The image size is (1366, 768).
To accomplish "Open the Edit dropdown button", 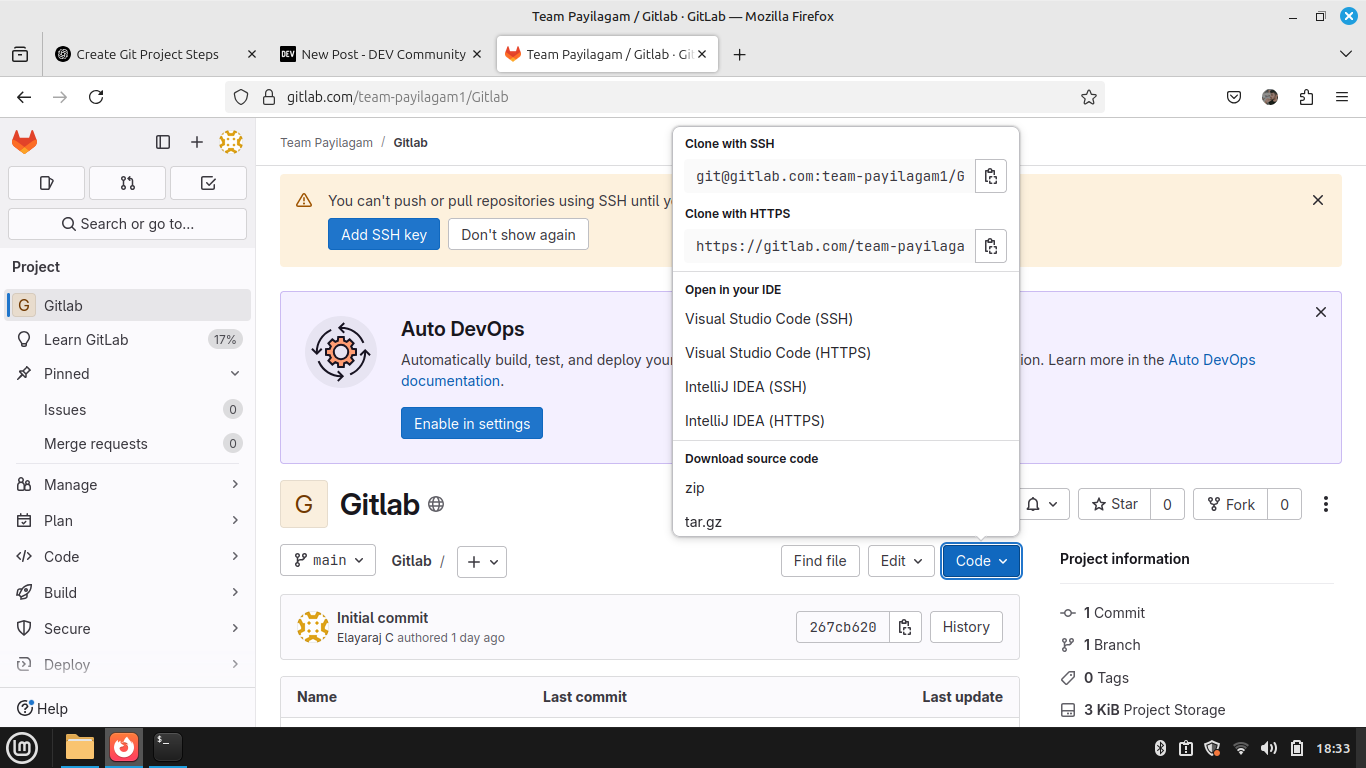I will 901,561.
